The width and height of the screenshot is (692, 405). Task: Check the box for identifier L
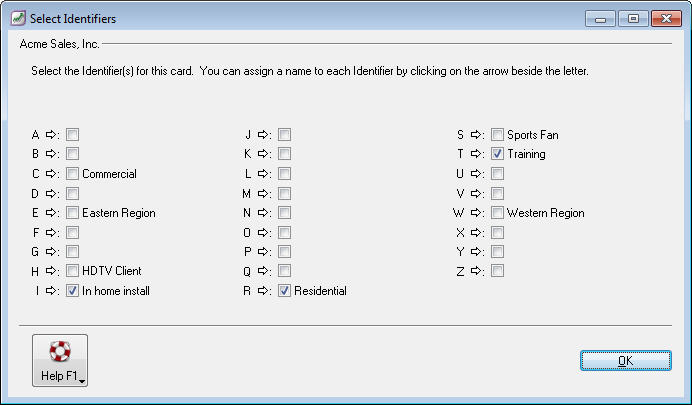[285, 173]
